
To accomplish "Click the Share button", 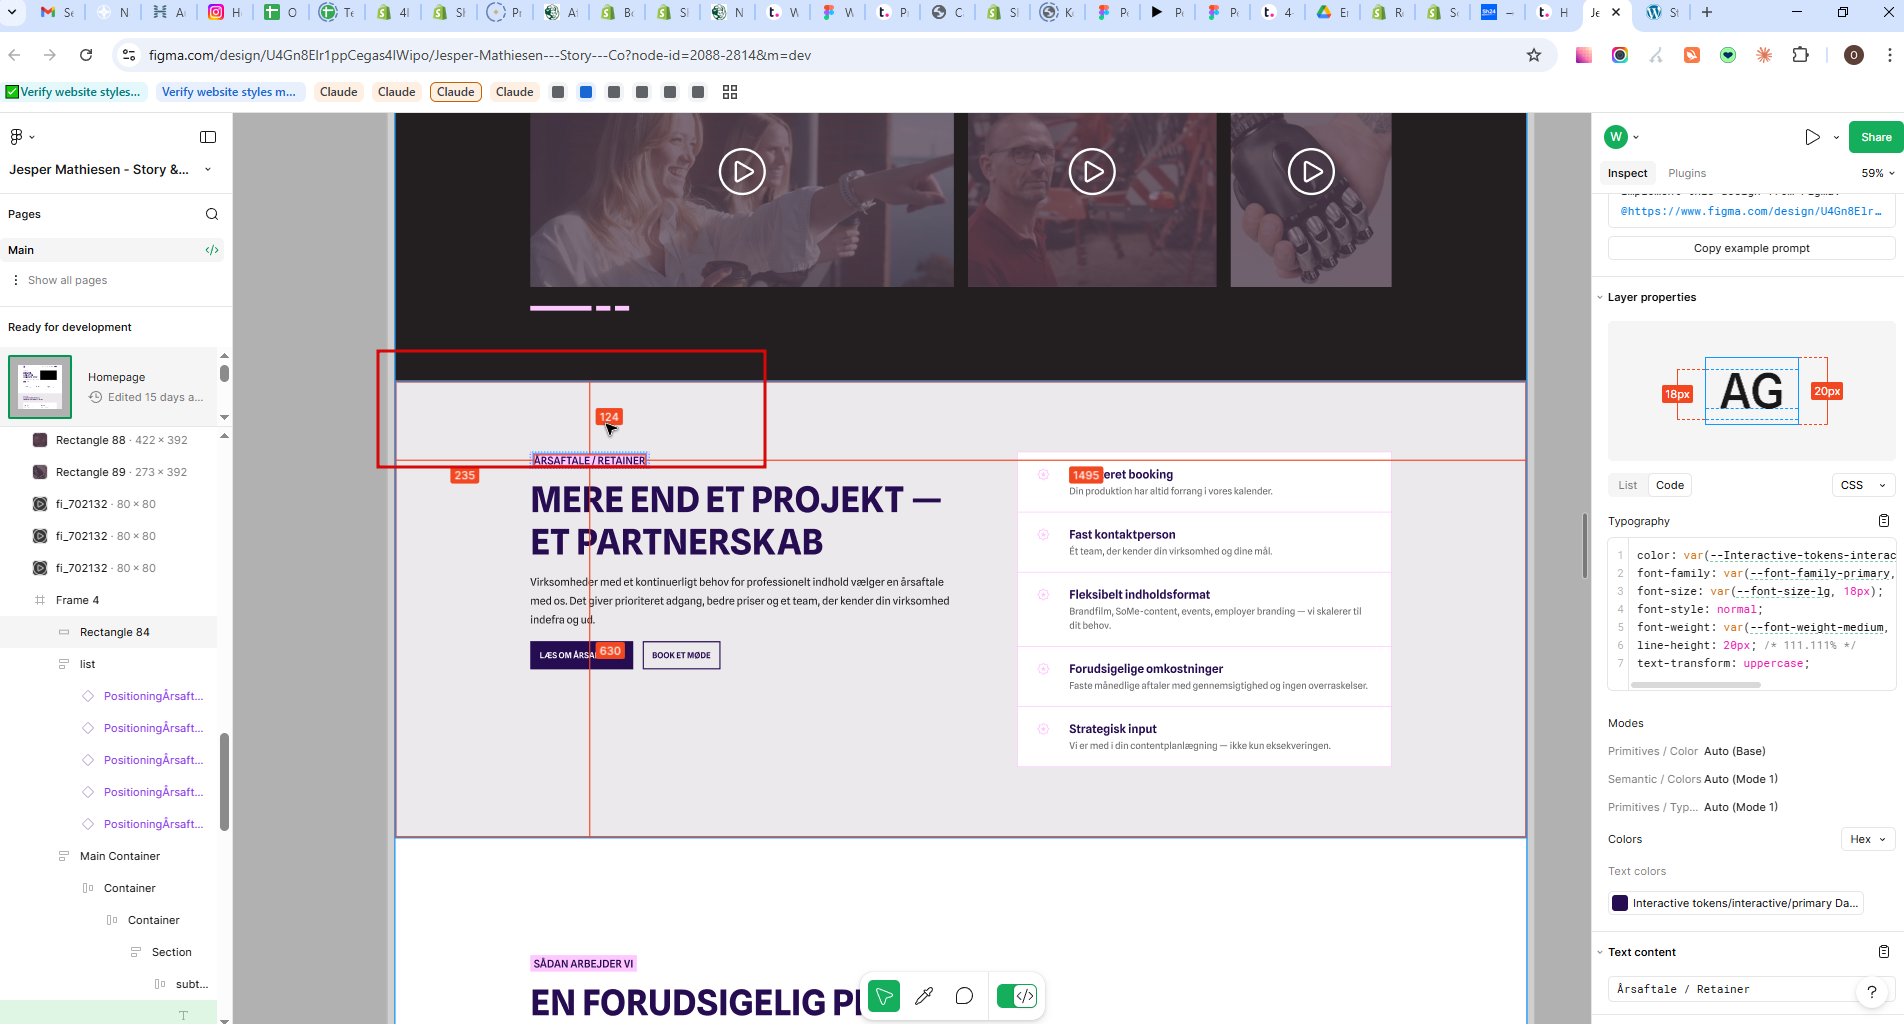I will [1876, 137].
